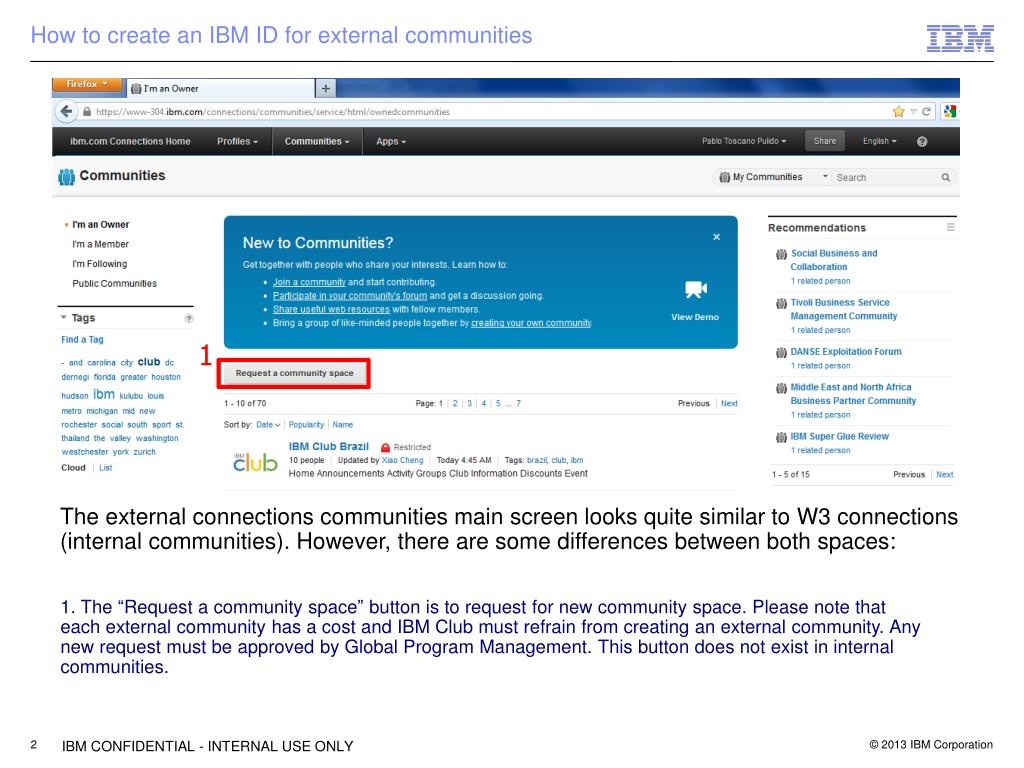Click the Google search engine icon in toolbar
Viewport: 1024px width, 768px height.
coord(950,112)
